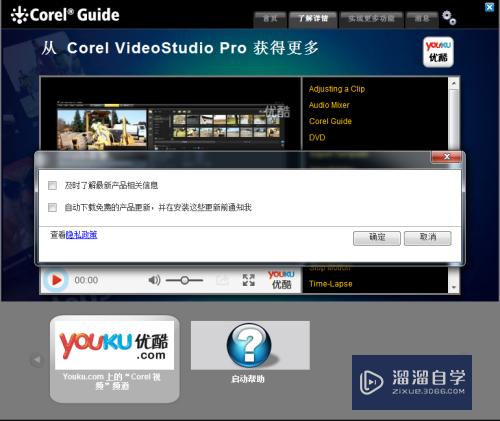Screen dimensions: 500x421
Task: Click the video list scrollbar down arrow
Action: point(454,287)
